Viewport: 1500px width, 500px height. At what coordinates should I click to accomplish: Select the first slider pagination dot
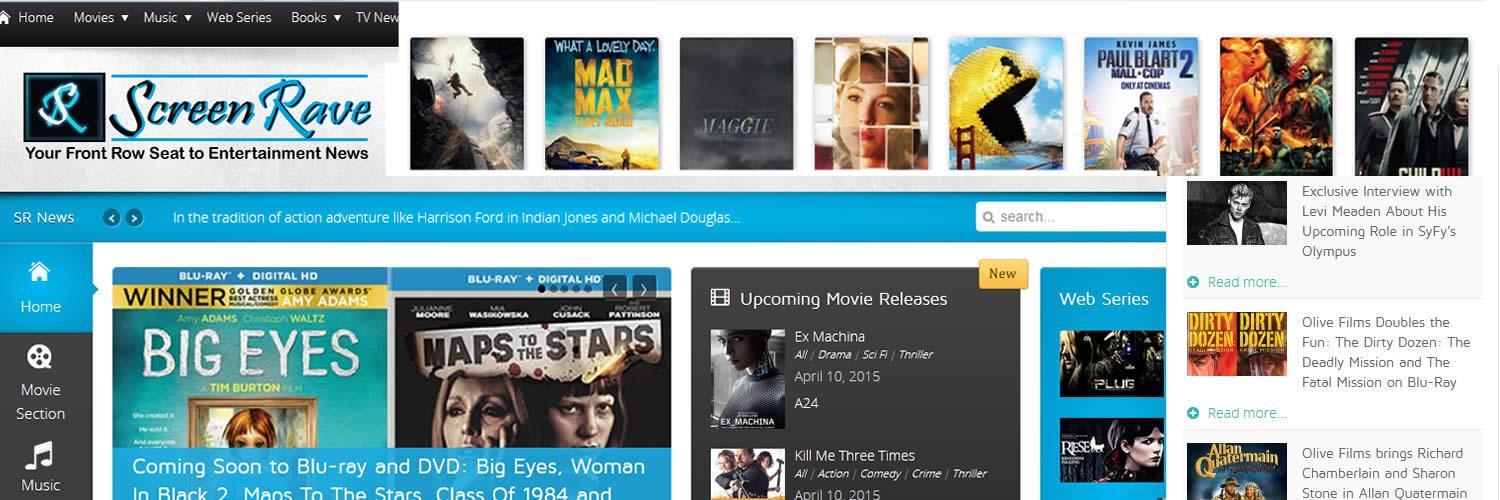542,289
